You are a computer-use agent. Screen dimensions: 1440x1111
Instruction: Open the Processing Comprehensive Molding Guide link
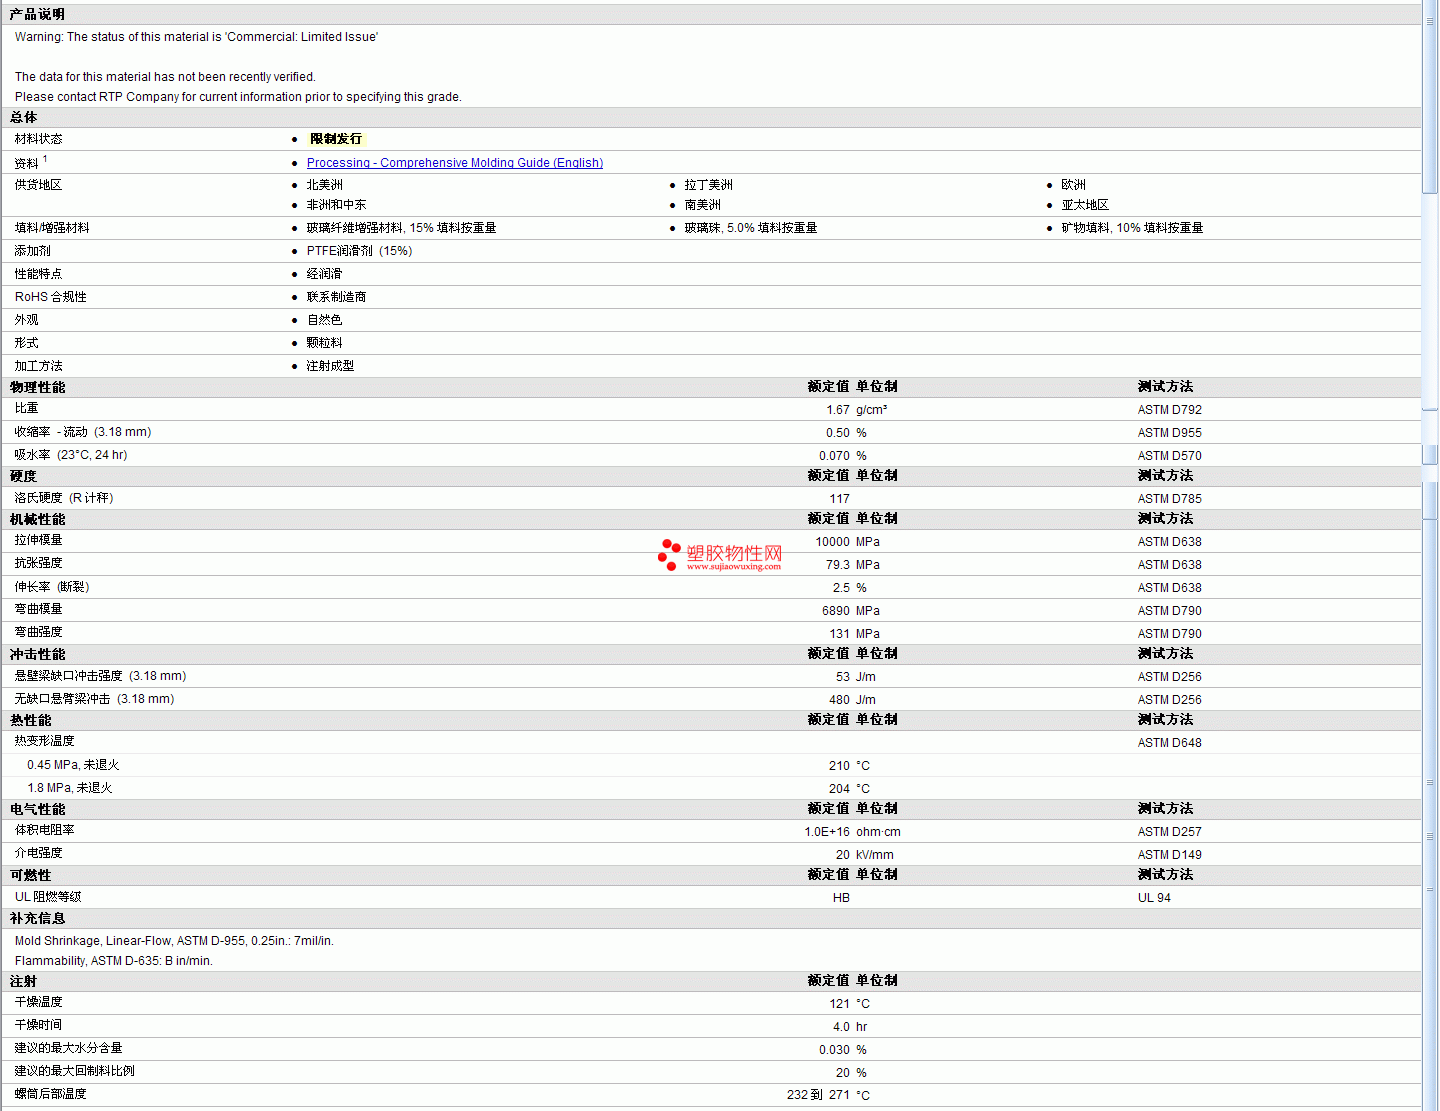coord(454,163)
